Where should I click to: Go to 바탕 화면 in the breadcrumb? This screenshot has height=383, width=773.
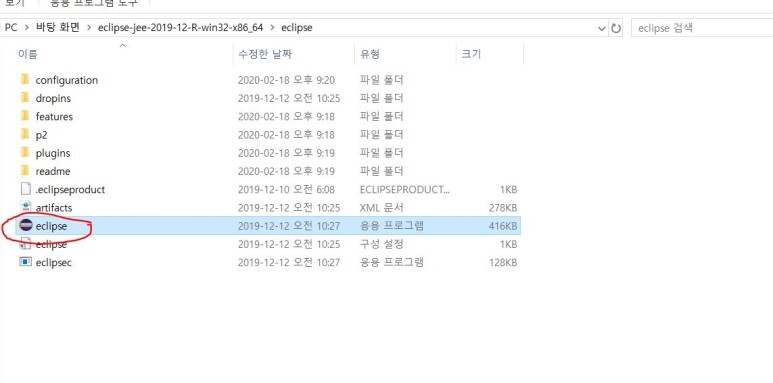pyautogui.click(x=58, y=28)
